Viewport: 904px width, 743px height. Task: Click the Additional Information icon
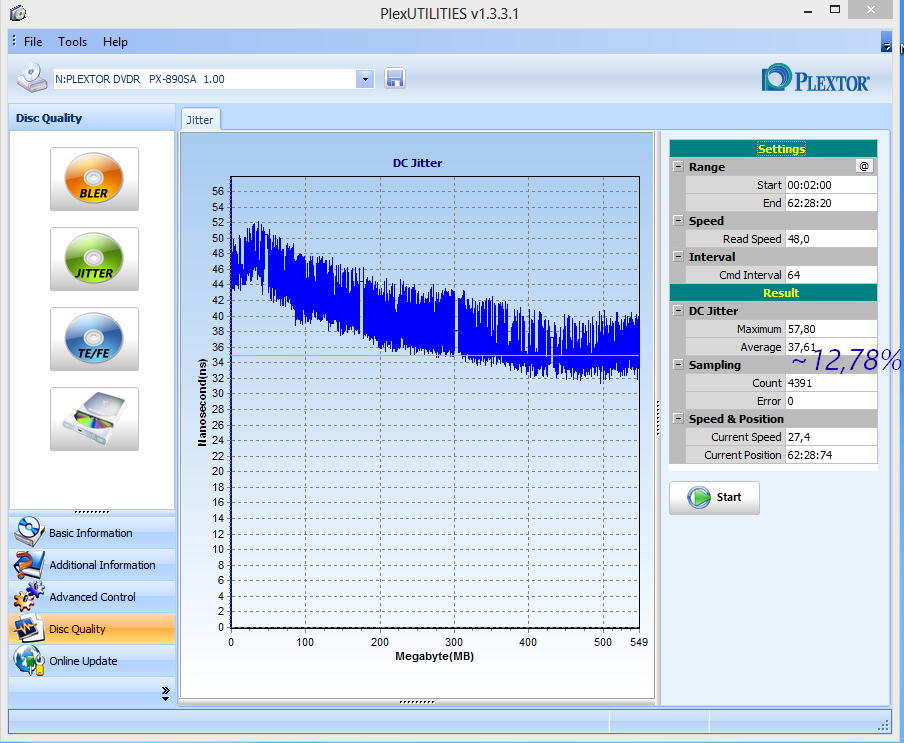coord(28,564)
